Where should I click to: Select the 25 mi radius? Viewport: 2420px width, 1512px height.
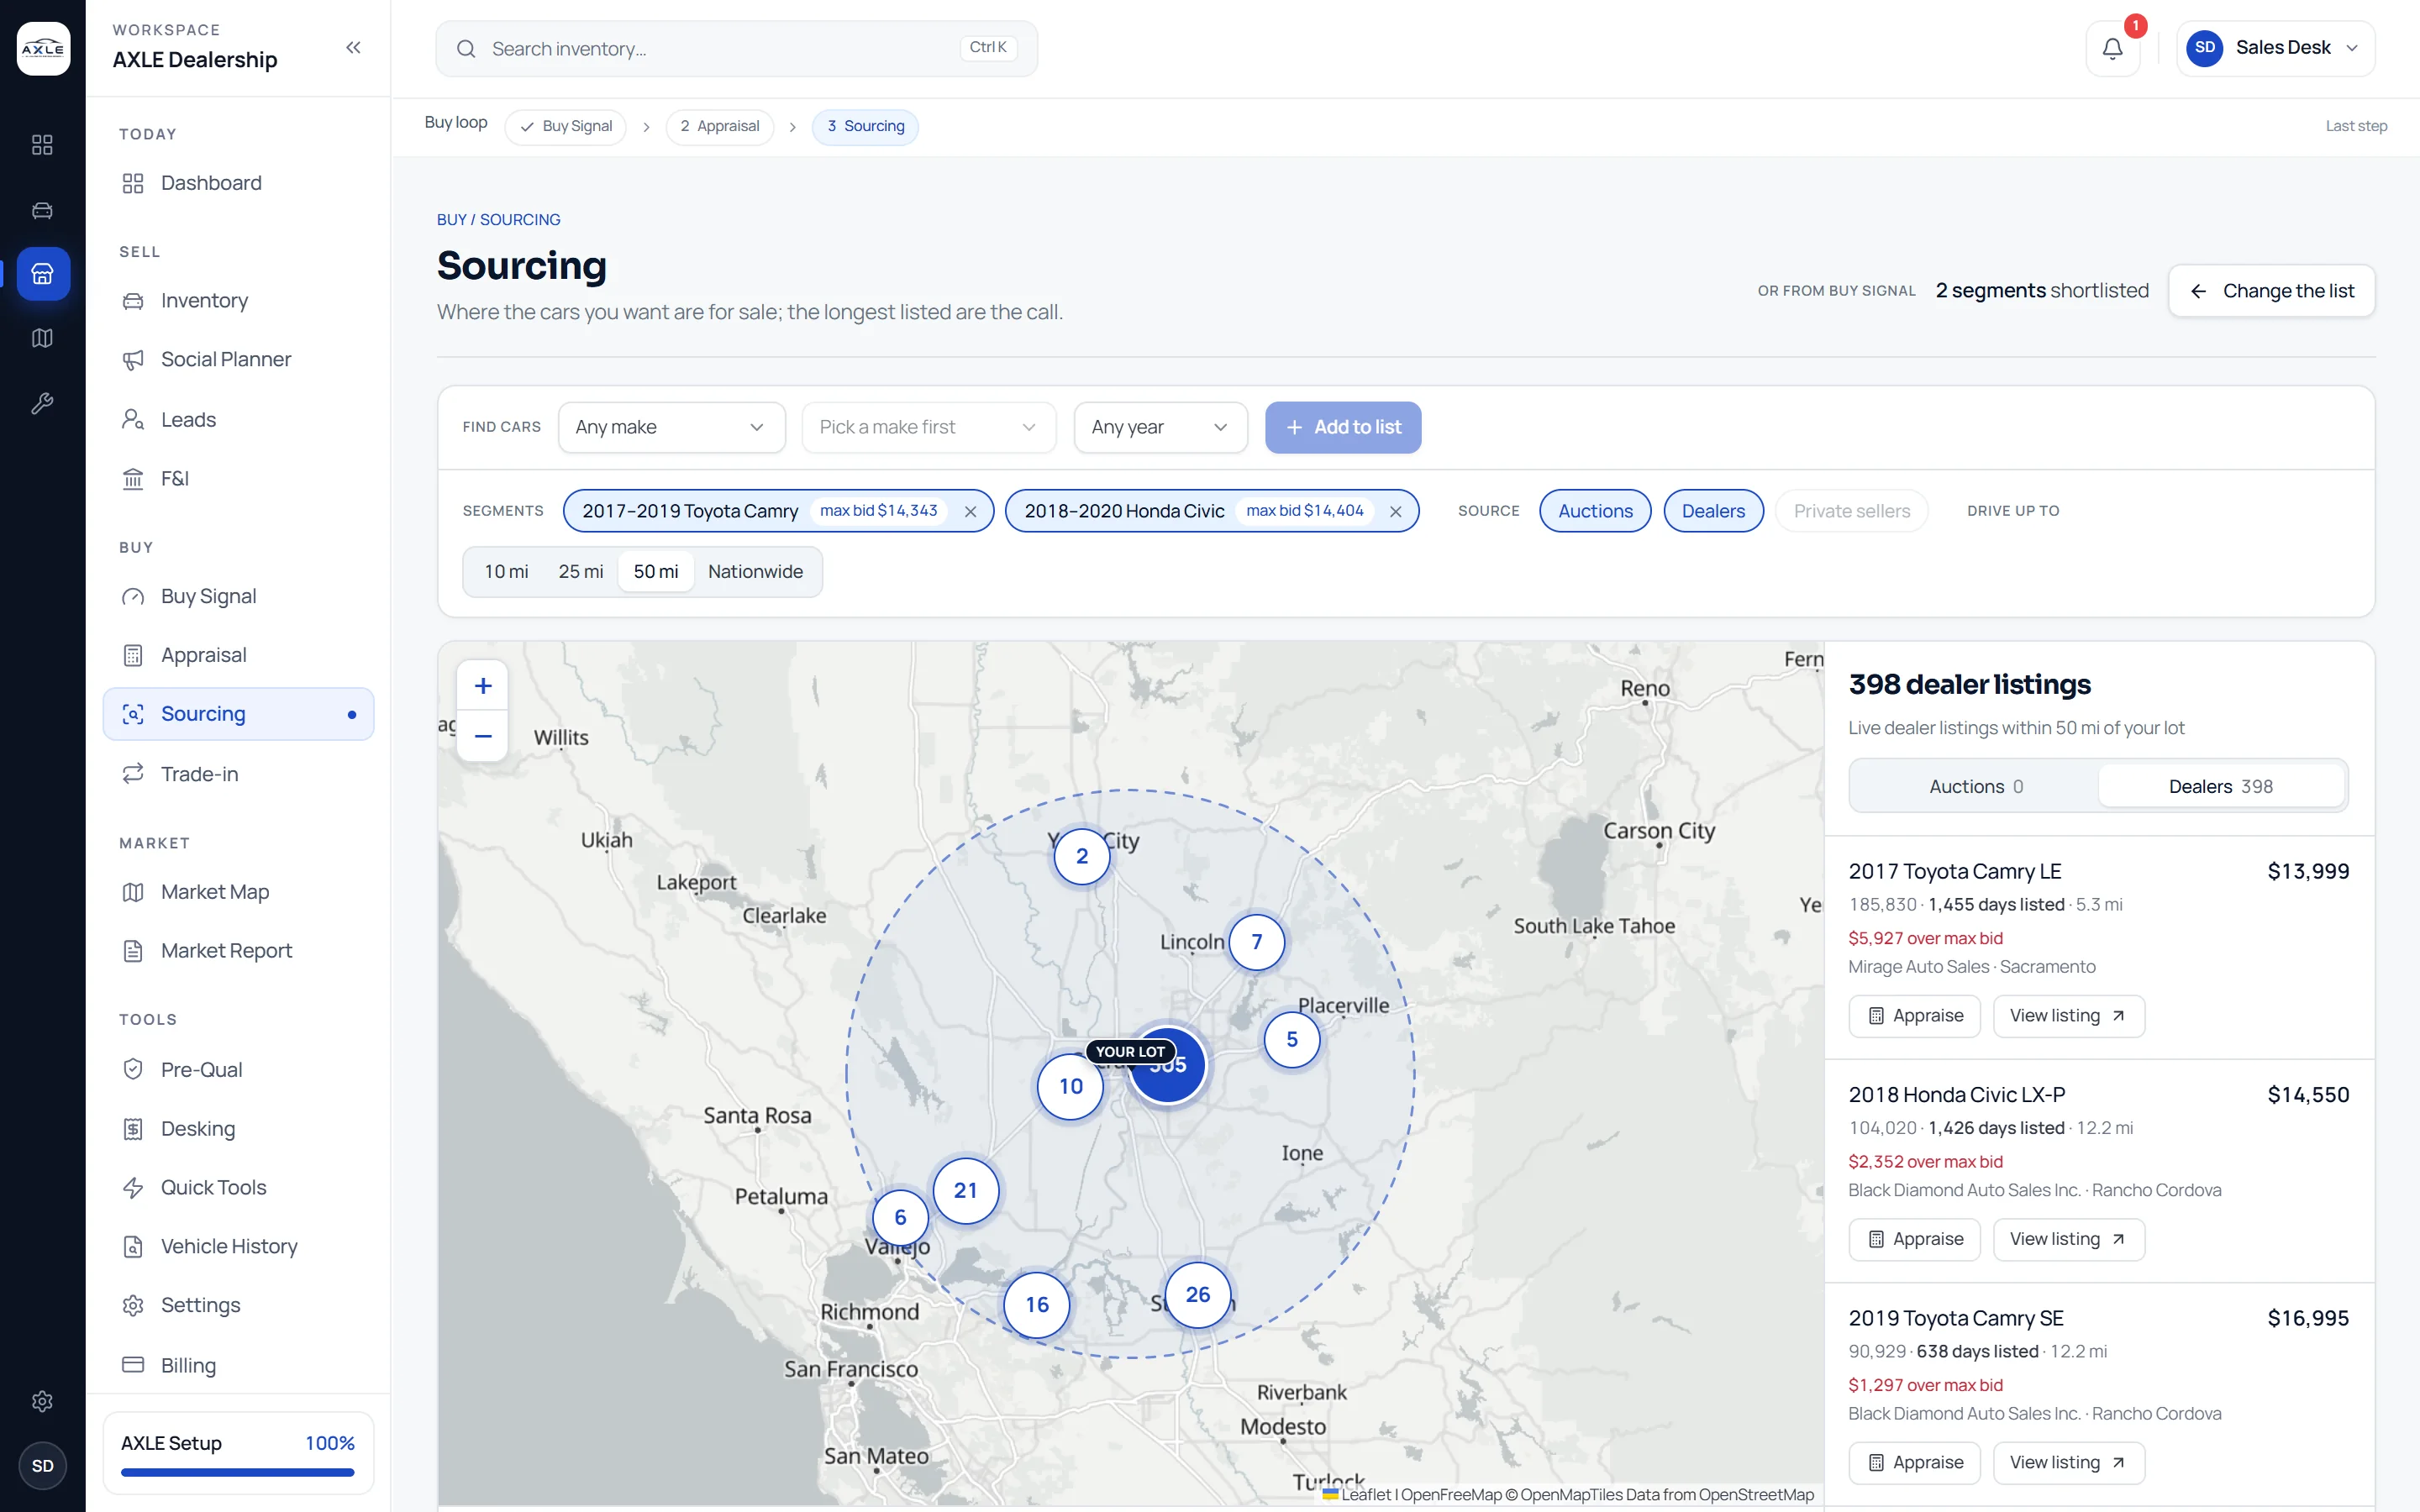580,571
